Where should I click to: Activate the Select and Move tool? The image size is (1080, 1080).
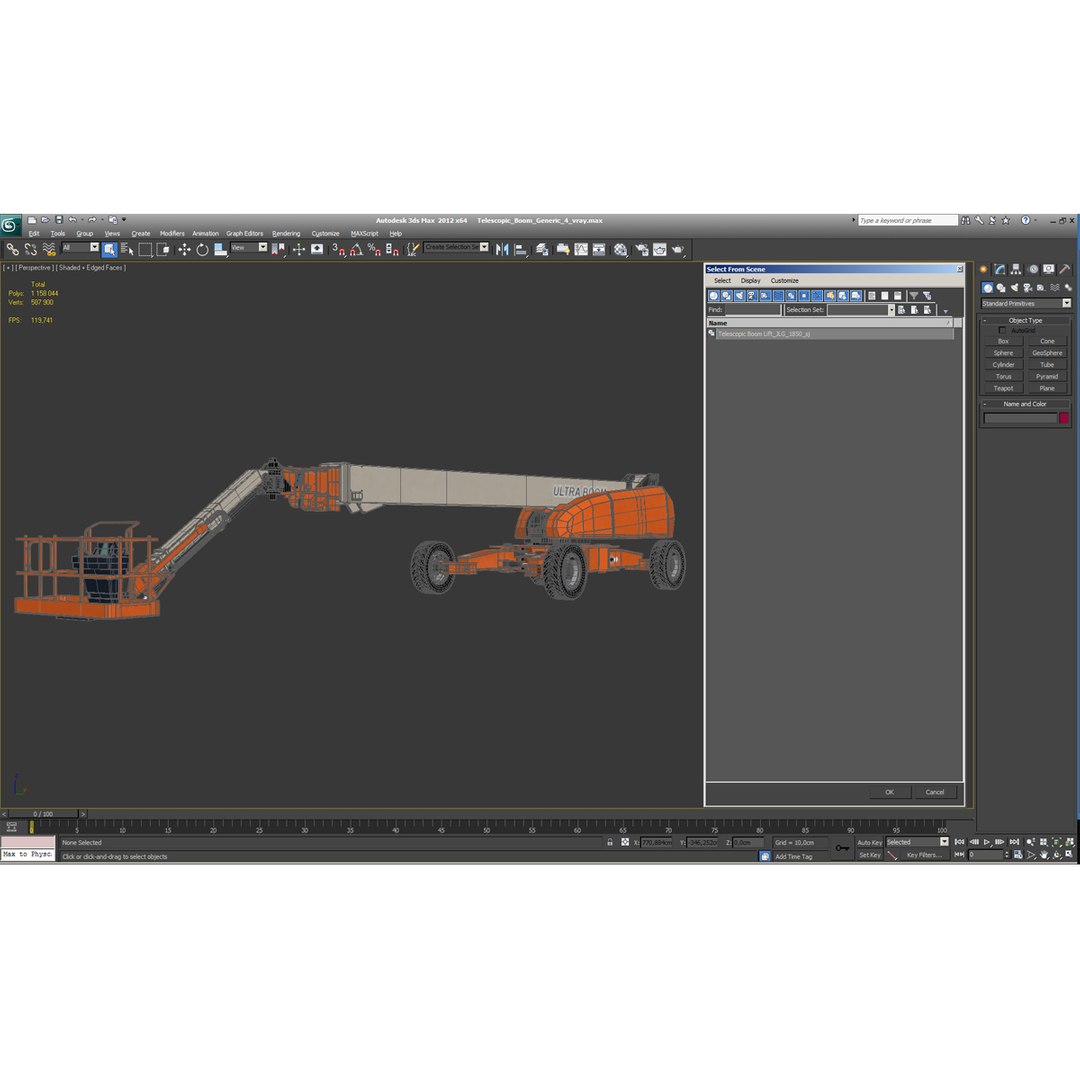[x=184, y=249]
